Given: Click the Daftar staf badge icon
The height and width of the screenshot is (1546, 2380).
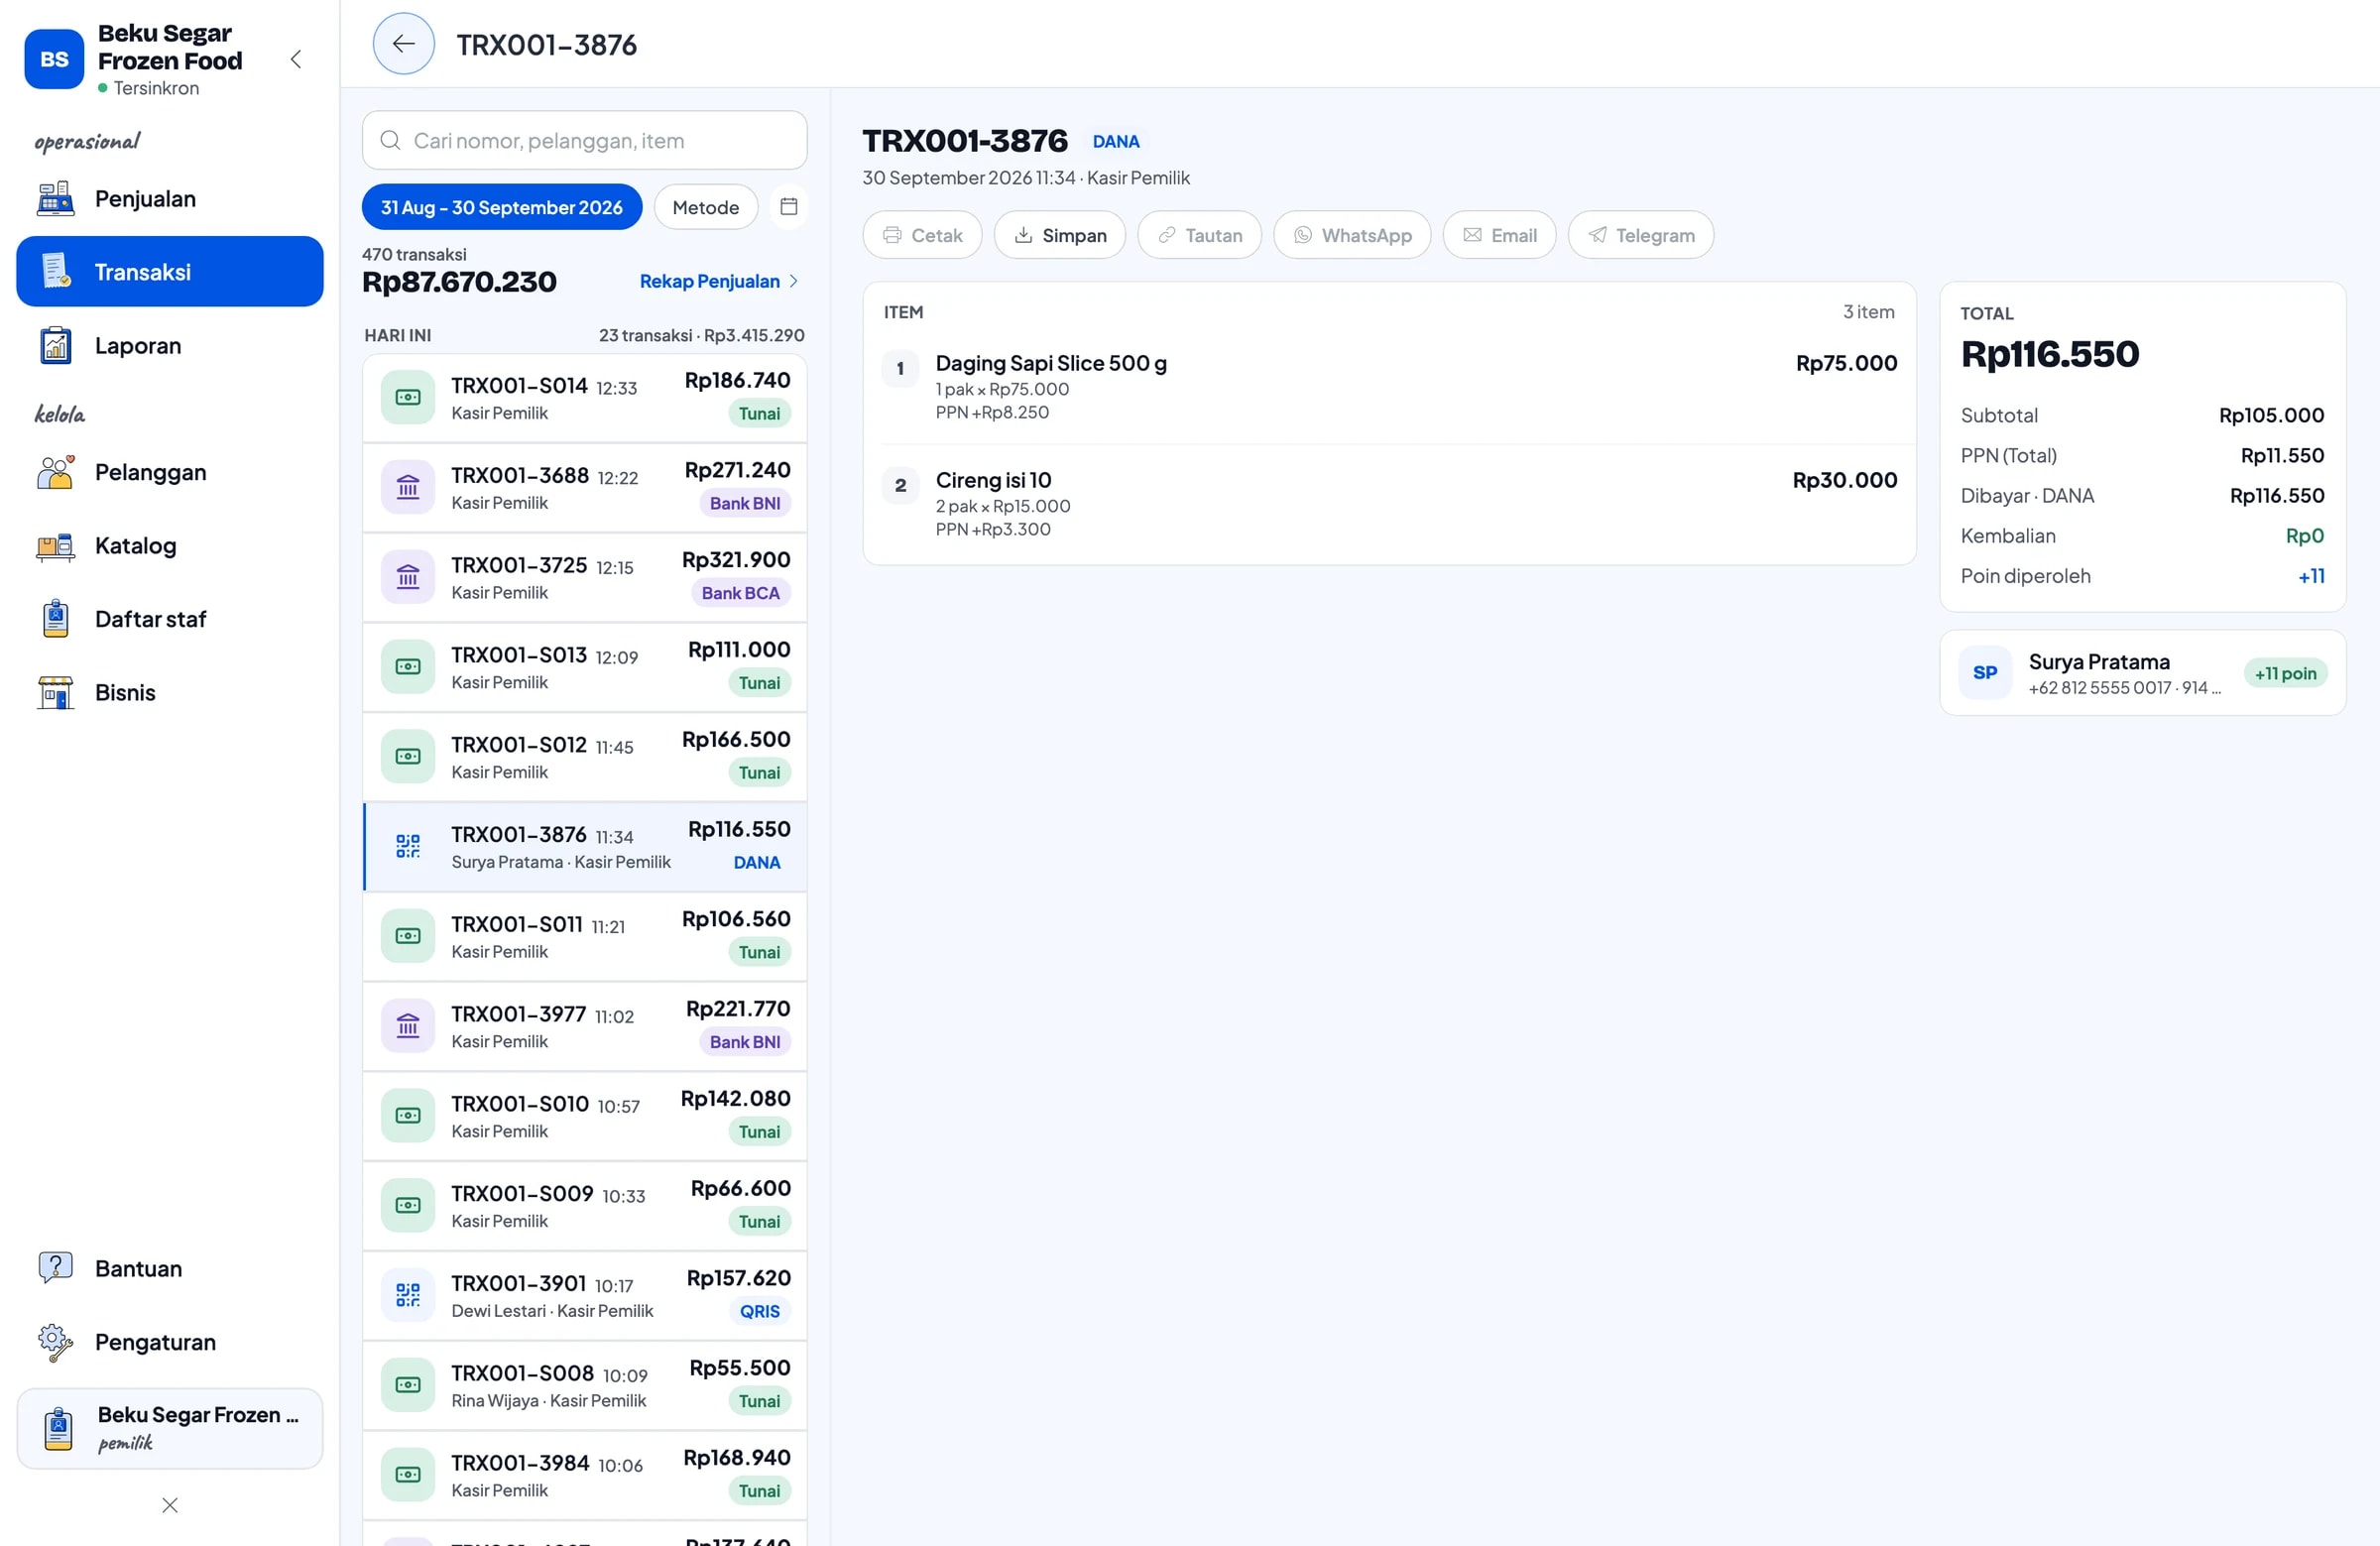Looking at the screenshot, I should point(55,619).
